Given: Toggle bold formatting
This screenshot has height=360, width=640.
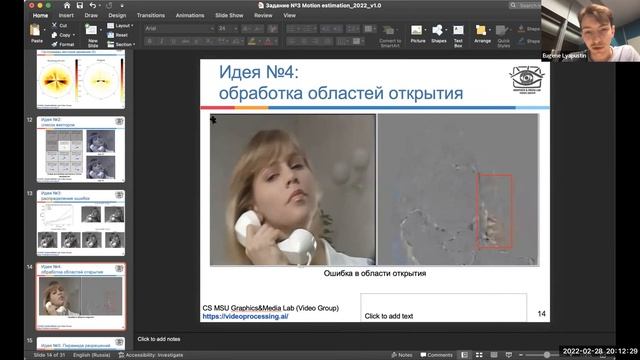Looking at the screenshot, I should coord(150,42).
